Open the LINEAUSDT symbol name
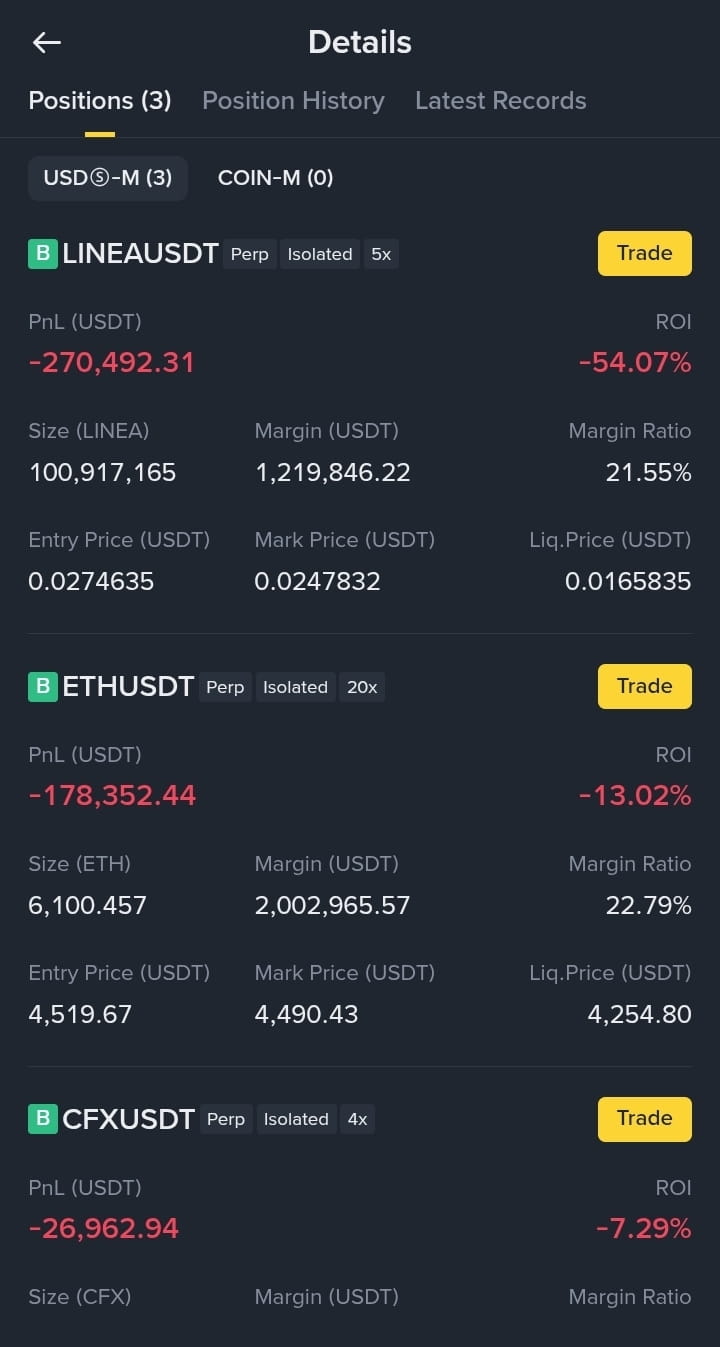The image size is (720, 1347). coord(140,254)
